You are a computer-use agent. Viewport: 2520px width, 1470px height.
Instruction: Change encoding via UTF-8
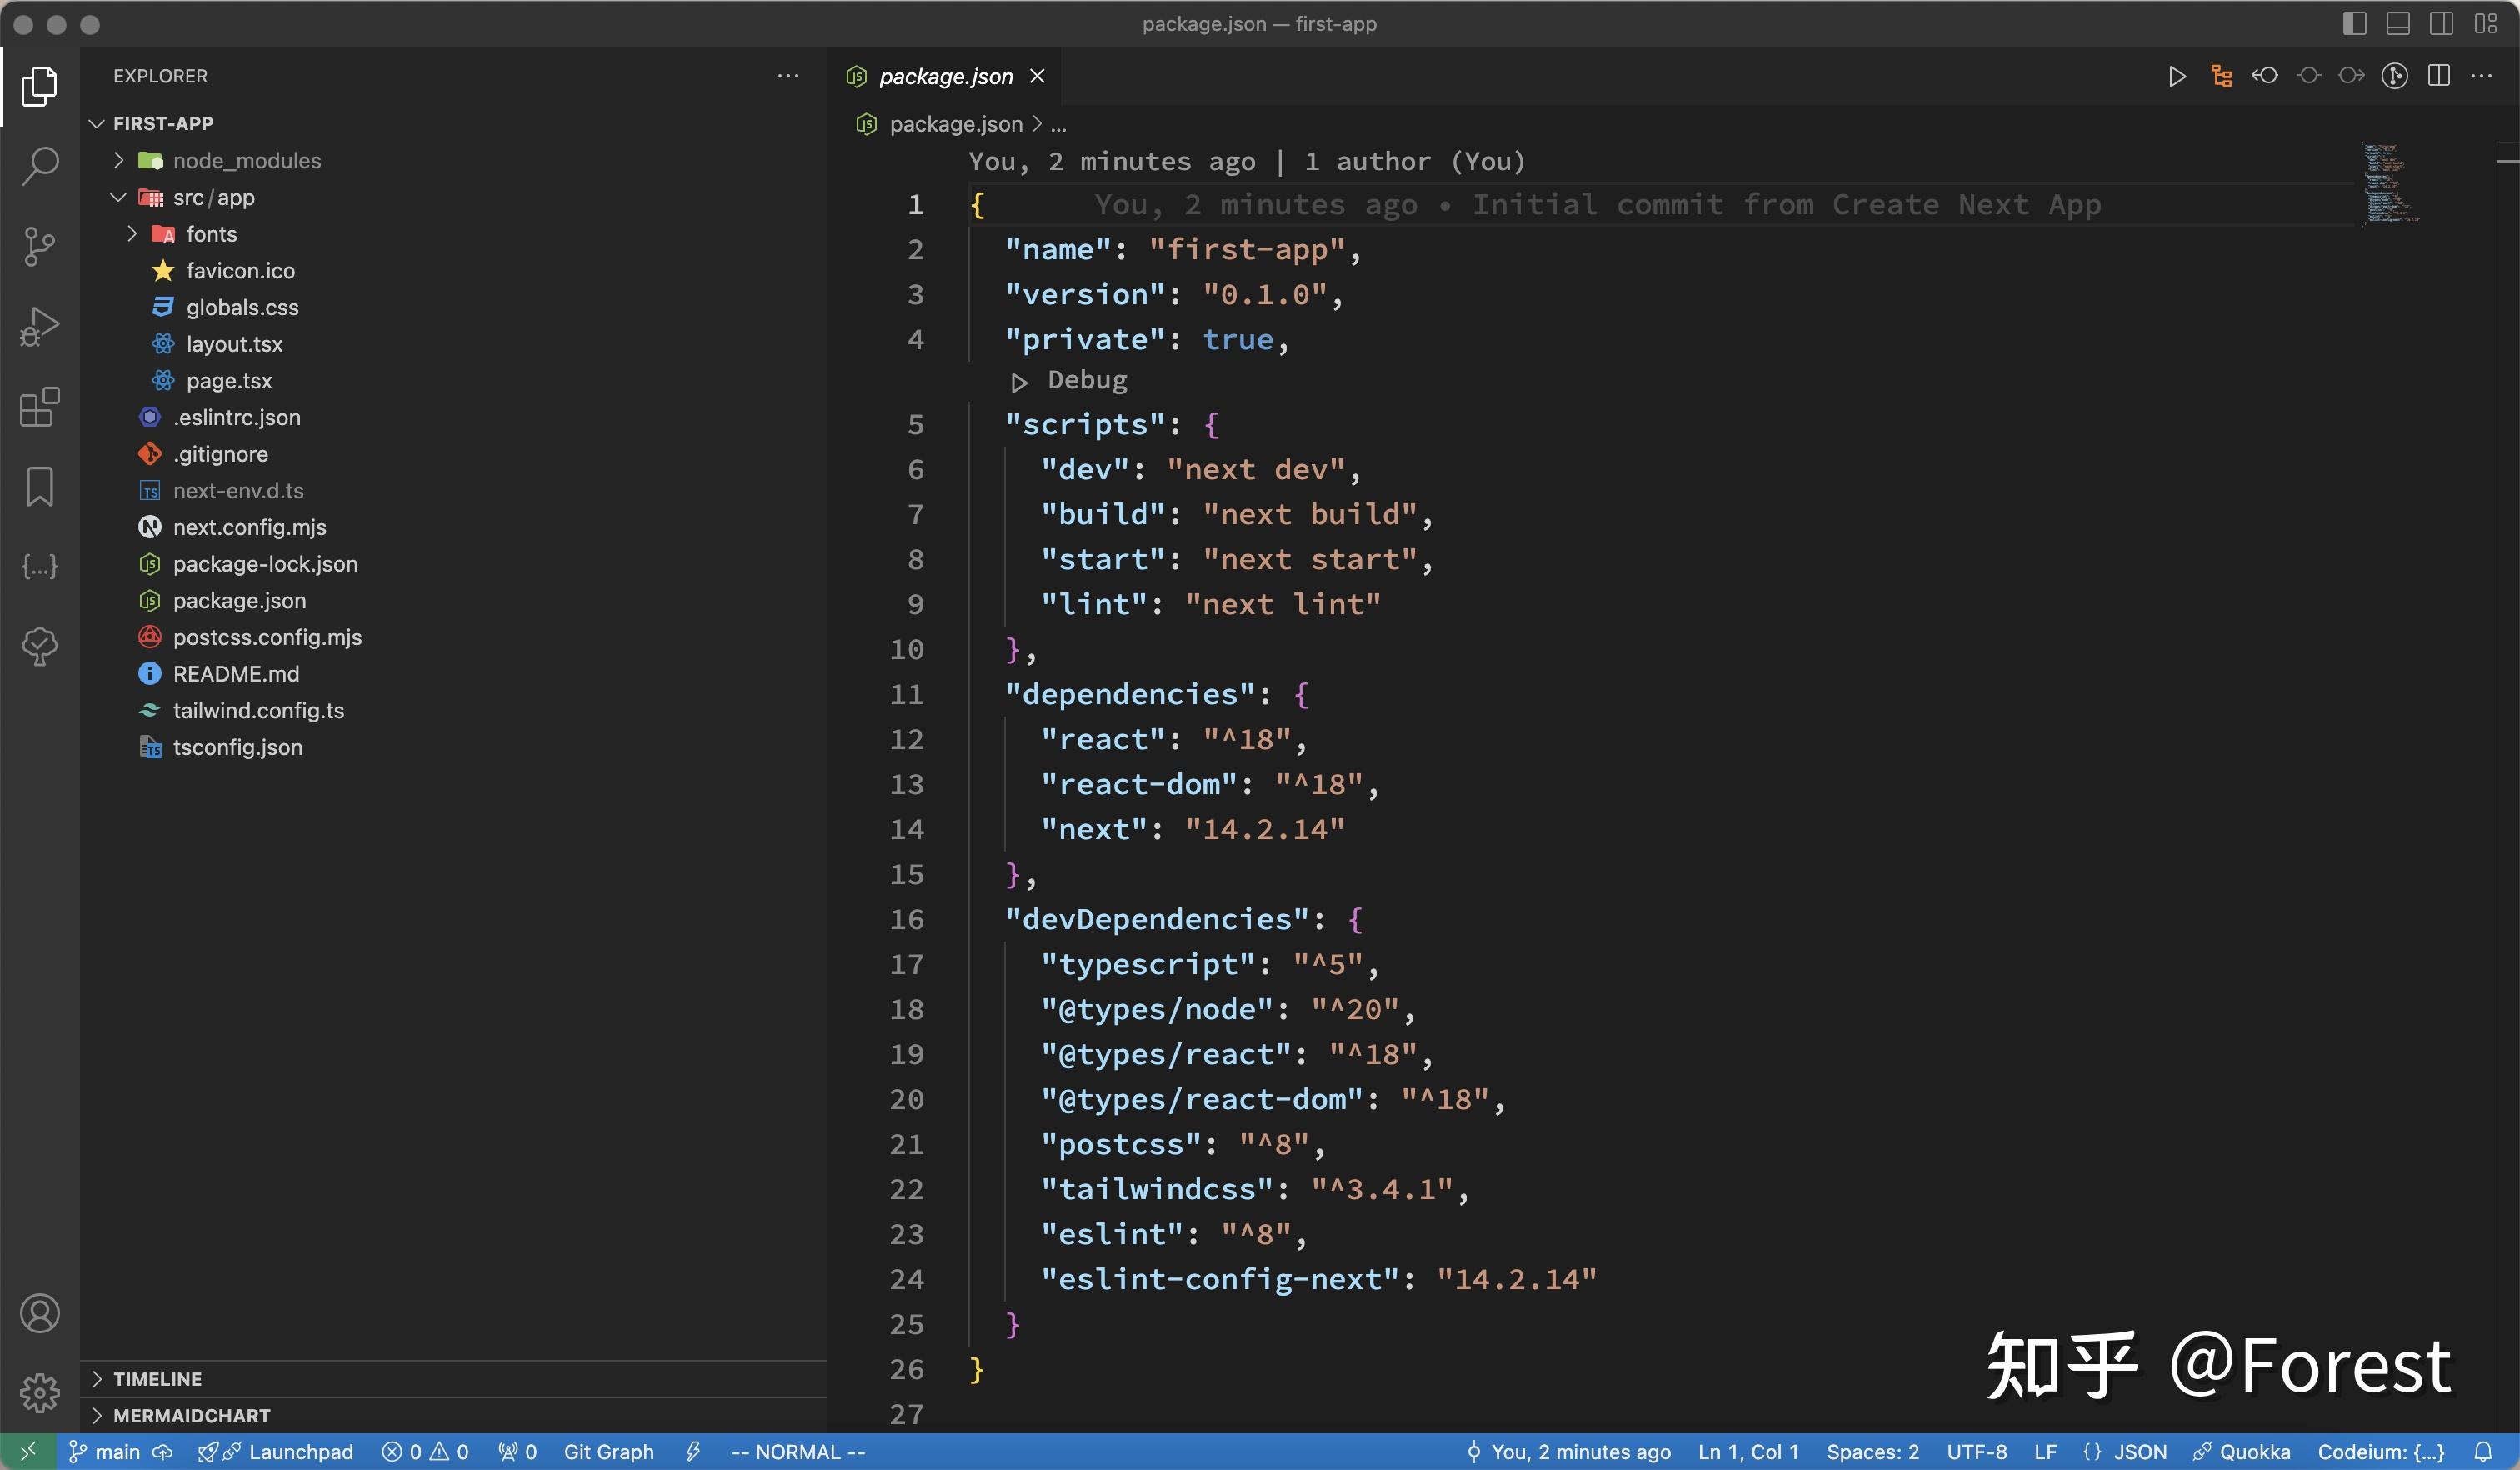click(x=1976, y=1452)
